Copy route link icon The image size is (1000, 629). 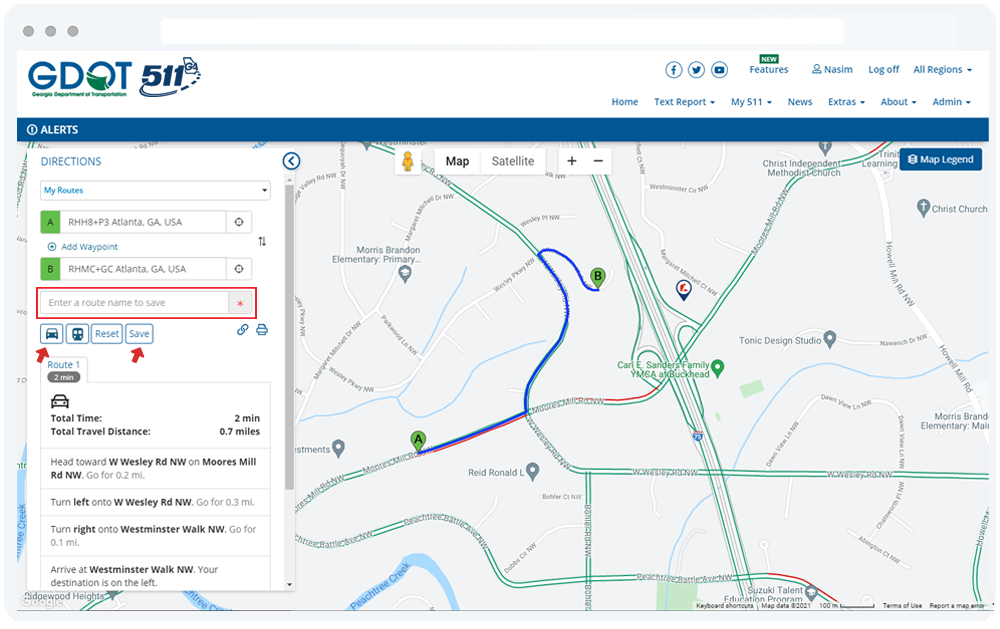click(243, 330)
